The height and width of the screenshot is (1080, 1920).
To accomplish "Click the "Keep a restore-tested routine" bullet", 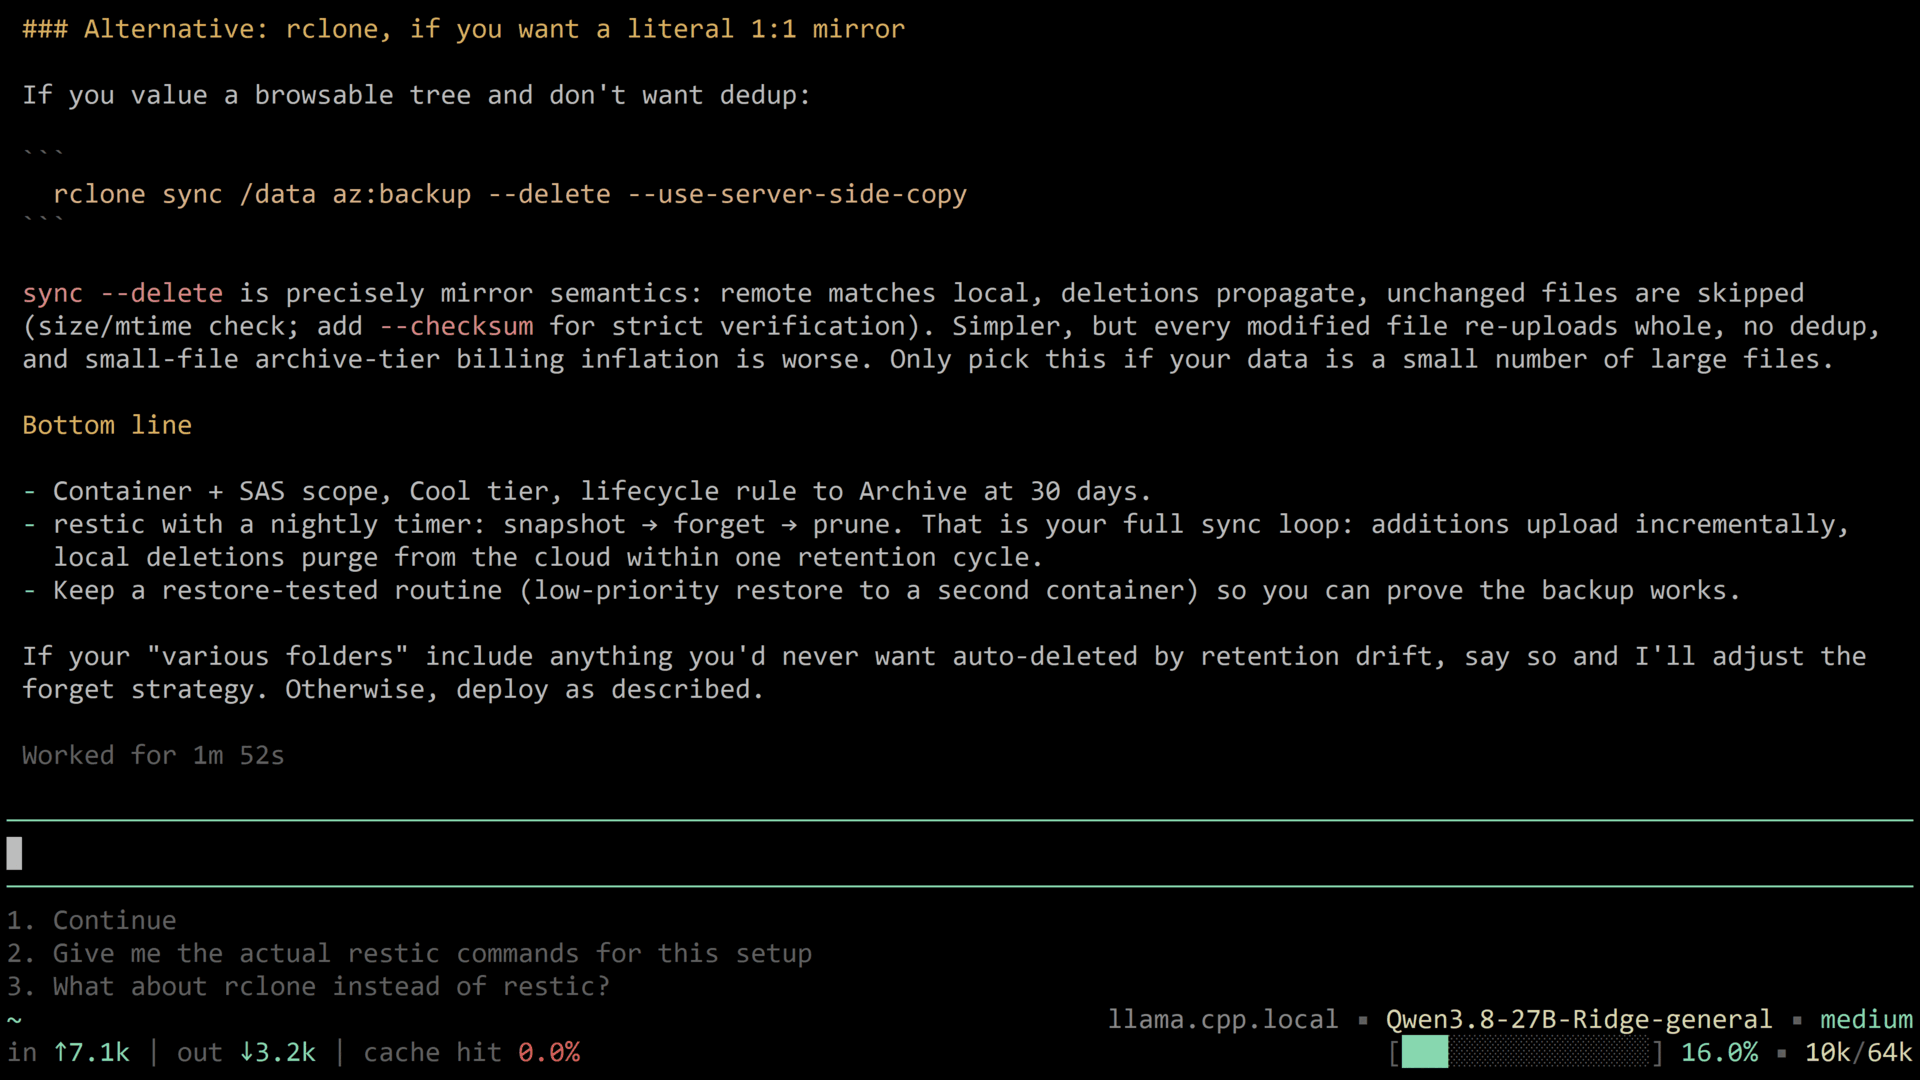I will [881, 590].
